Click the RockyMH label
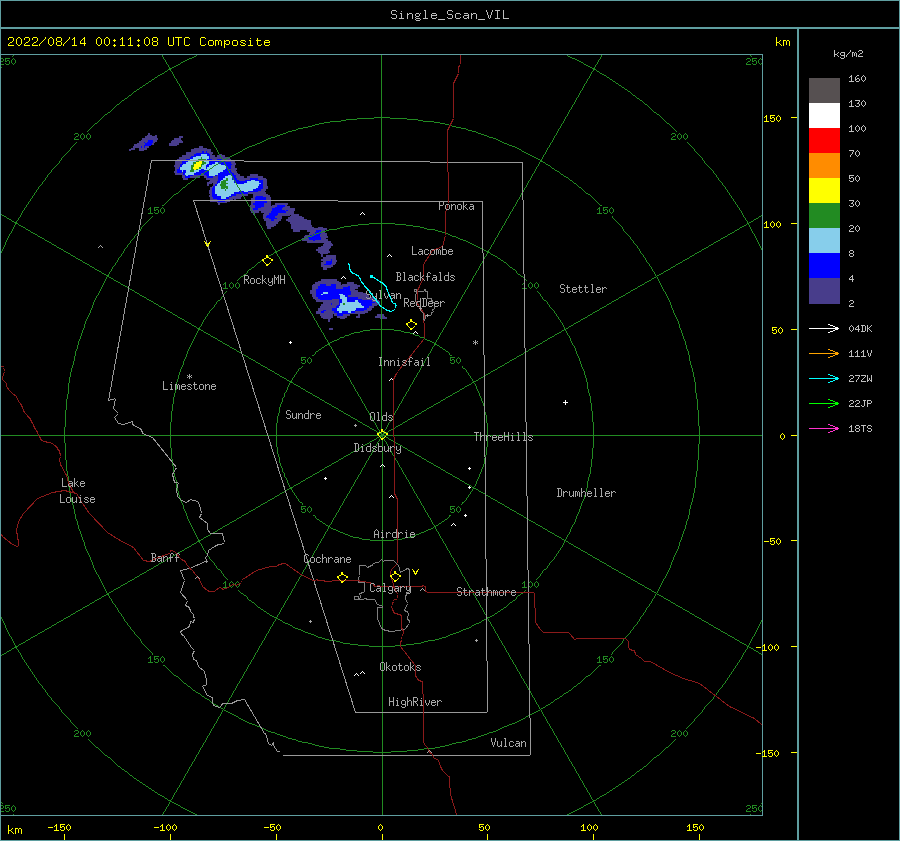The width and height of the screenshot is (900, 841). pos(264,280)
